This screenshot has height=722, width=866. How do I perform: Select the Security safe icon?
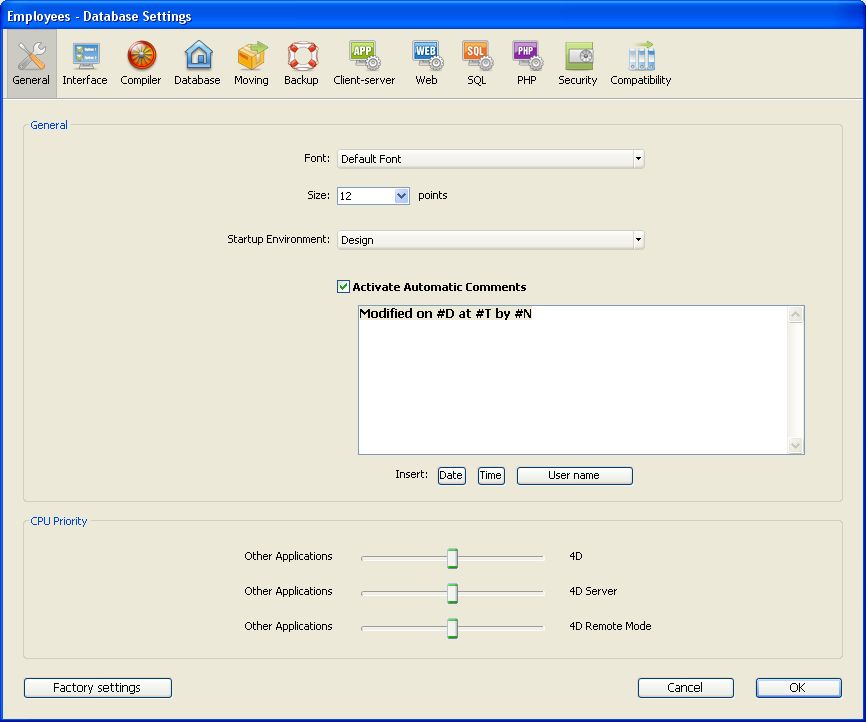[578, 57]
